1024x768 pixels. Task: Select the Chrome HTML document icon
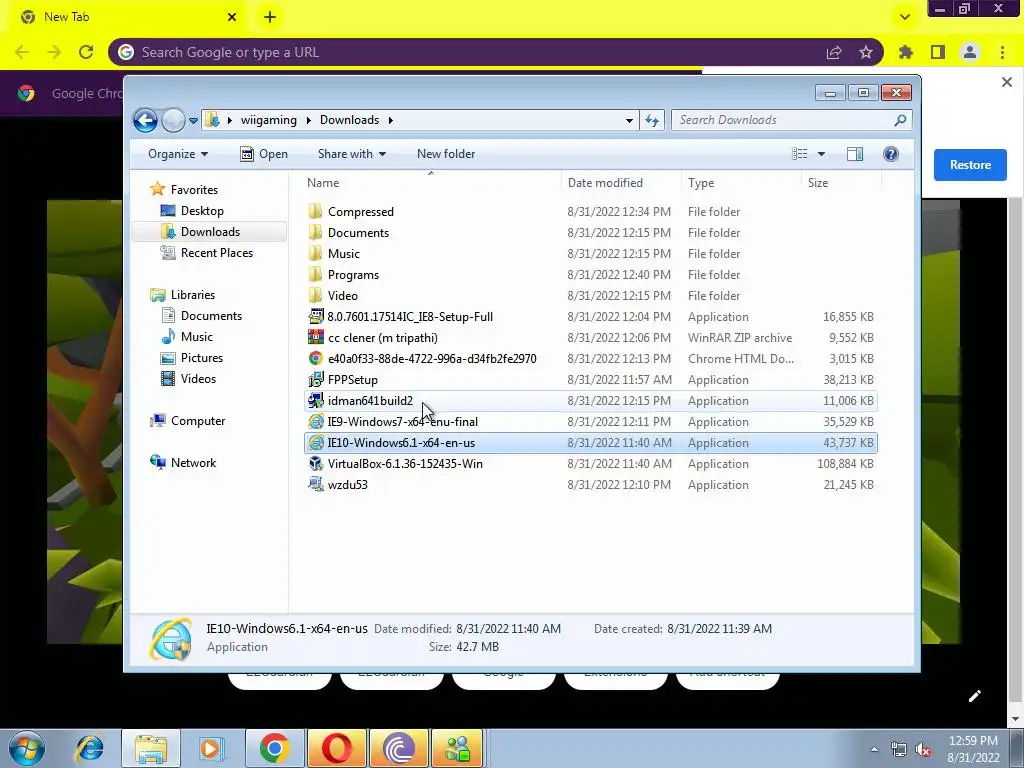click(316, 359)
